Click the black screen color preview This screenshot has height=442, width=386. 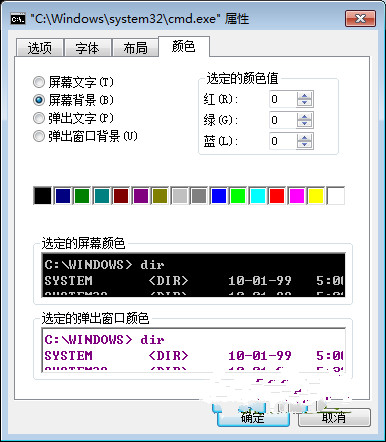(x=193, y=275)
